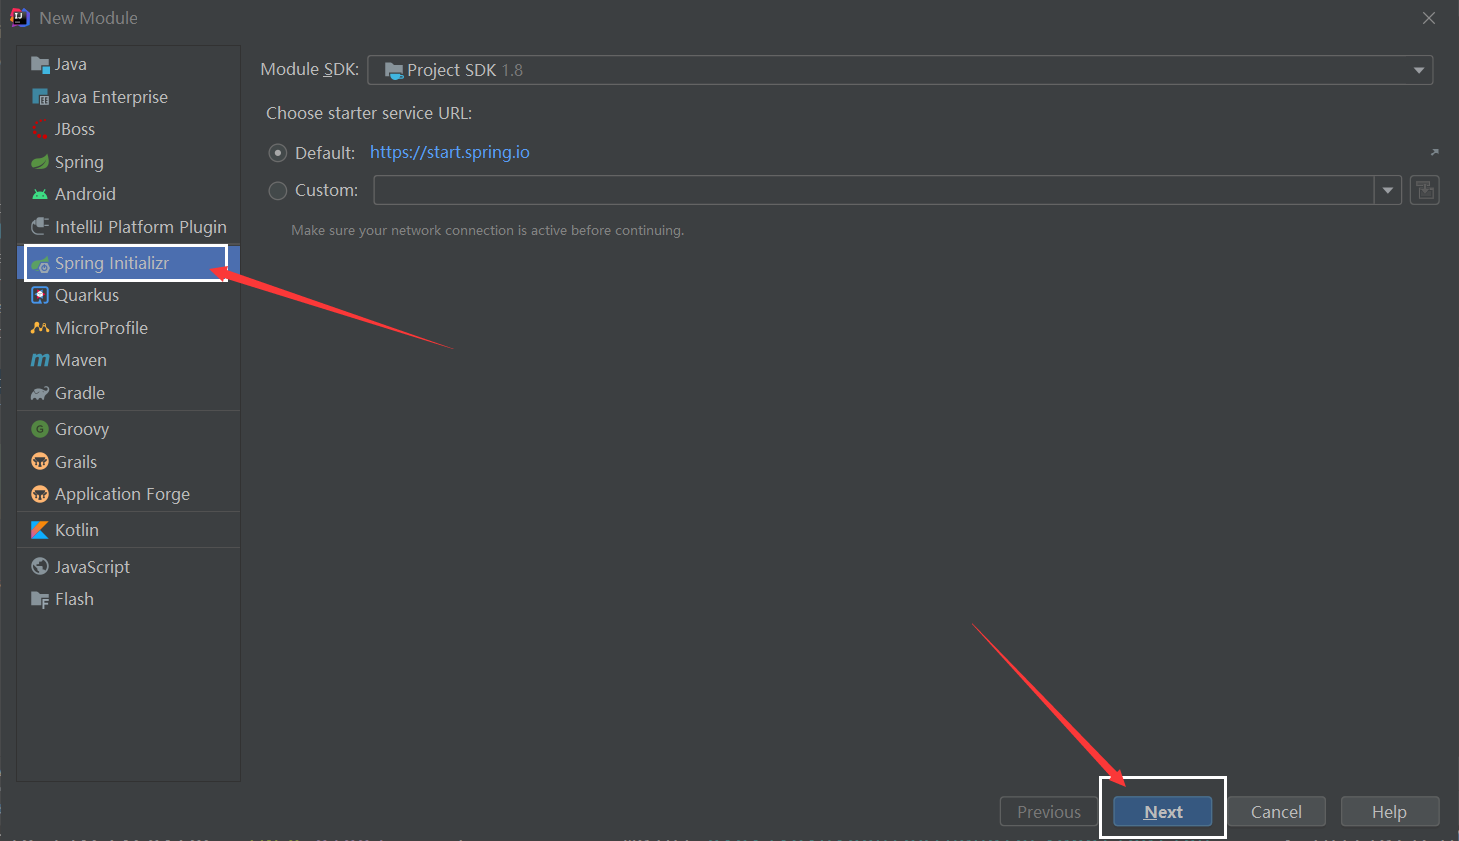Viewport: 1459px width, 841px height.
Task: Select Java Enterprise module type
Action: (x=129, y=97)
